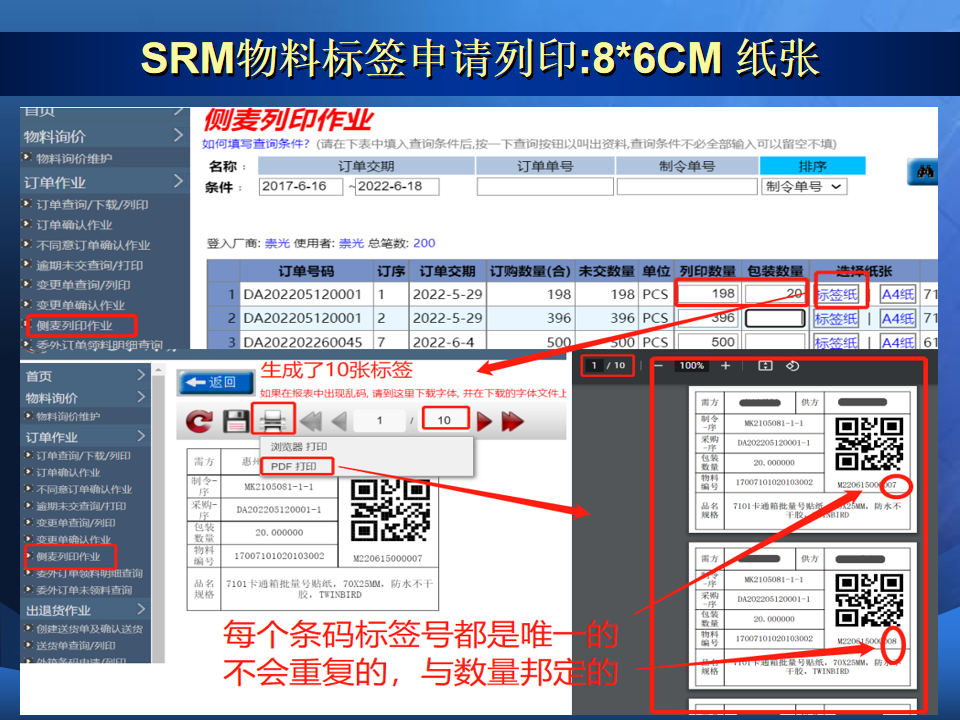Viewport: 960px width, 720px height.
Task: Open 逾期未交查询/打印 in label preview sidebar
Action: (x=81, y=506)
